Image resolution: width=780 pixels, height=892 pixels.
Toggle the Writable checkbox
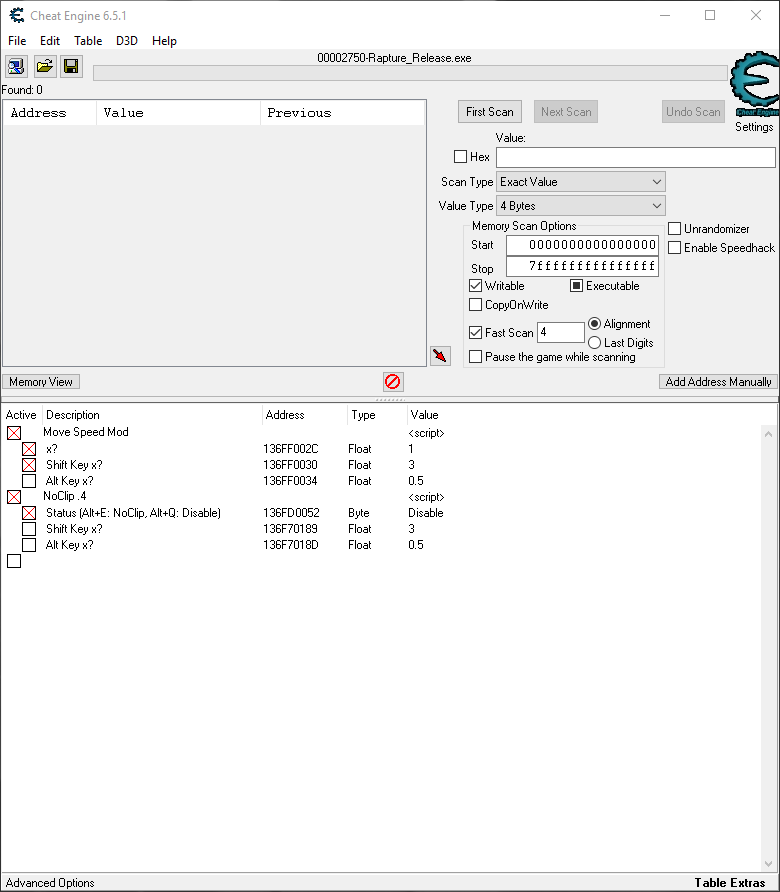[476, 286]
